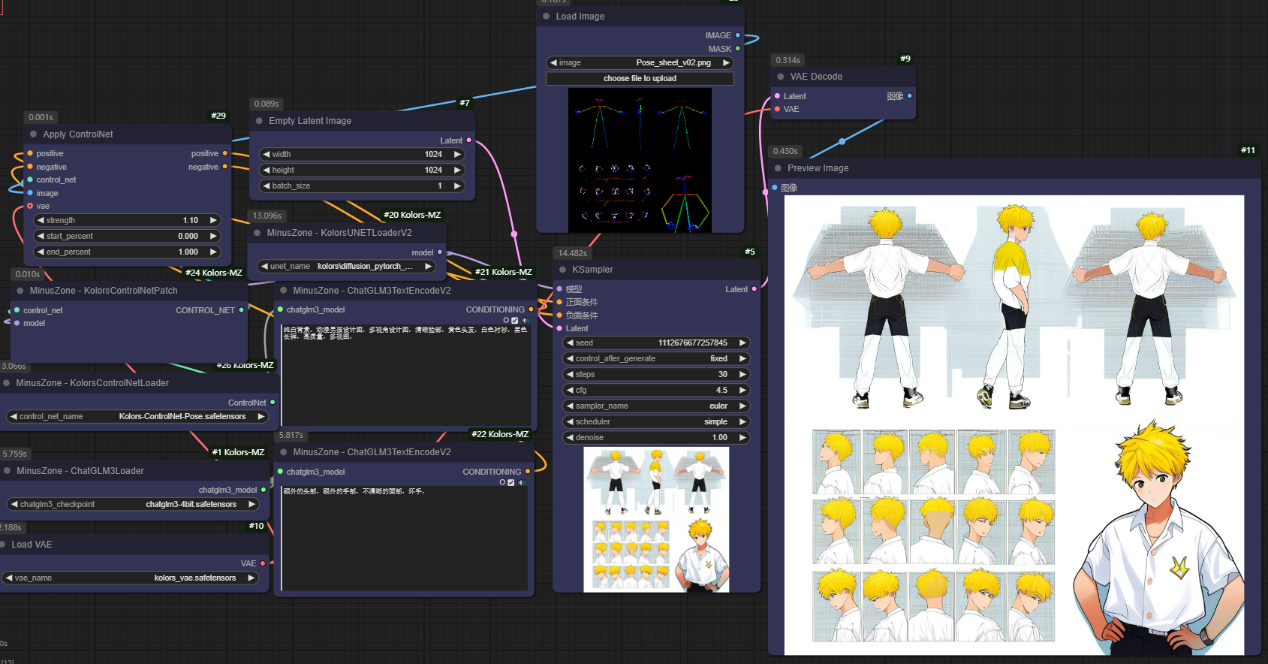Click the IMAGE output port on Load Image
Screen dimensions: 1268x664
(x=738, y=35)
